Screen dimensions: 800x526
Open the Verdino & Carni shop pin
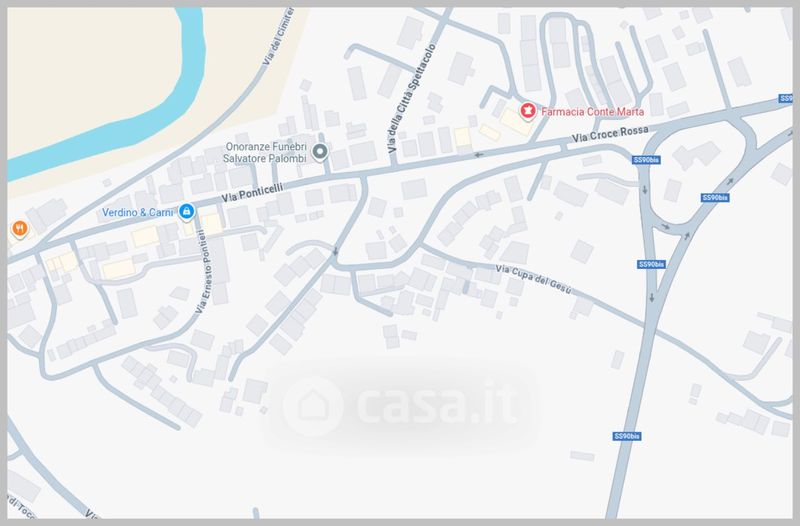(187, 211)
